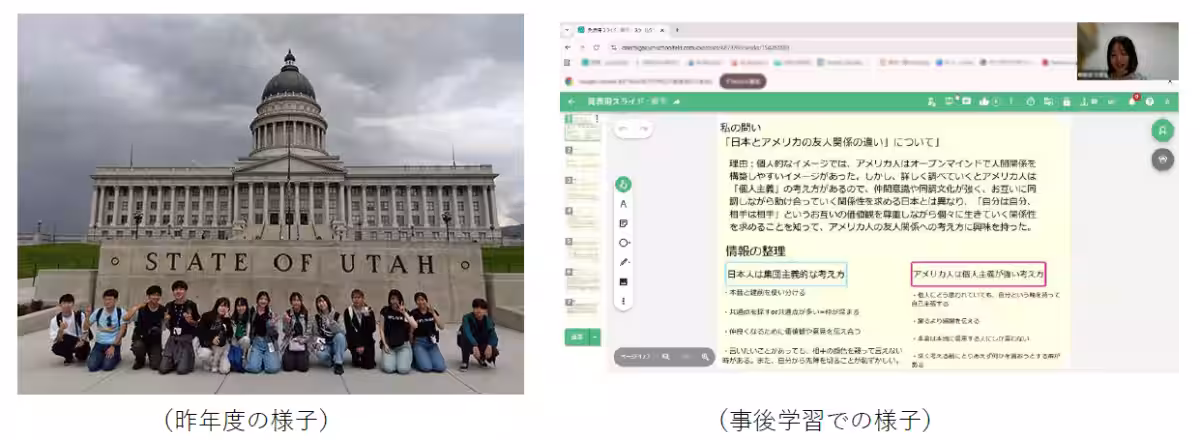Screen dimensions: 1200x440
Task: Select the image insert tool
Action: [x=624, y=281]
